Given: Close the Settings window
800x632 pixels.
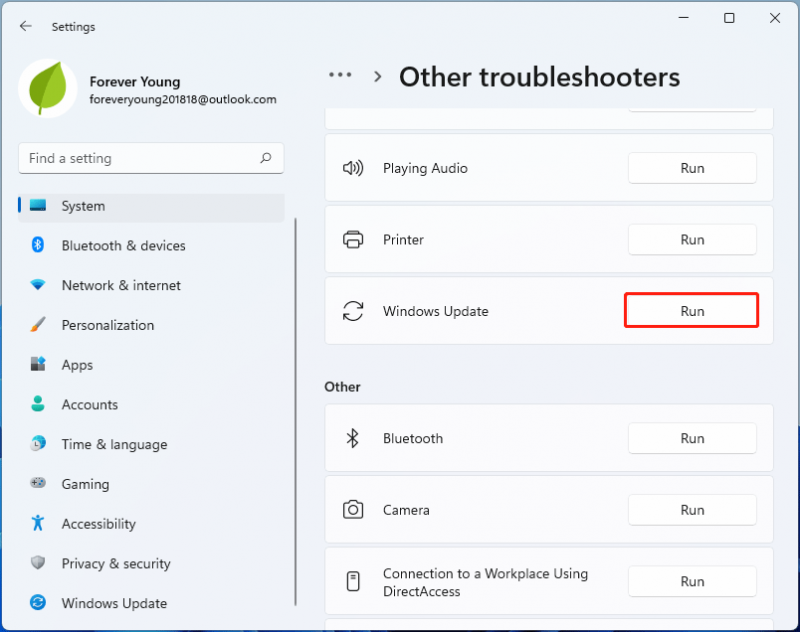Looking at the screenshot, I should 774,18.
